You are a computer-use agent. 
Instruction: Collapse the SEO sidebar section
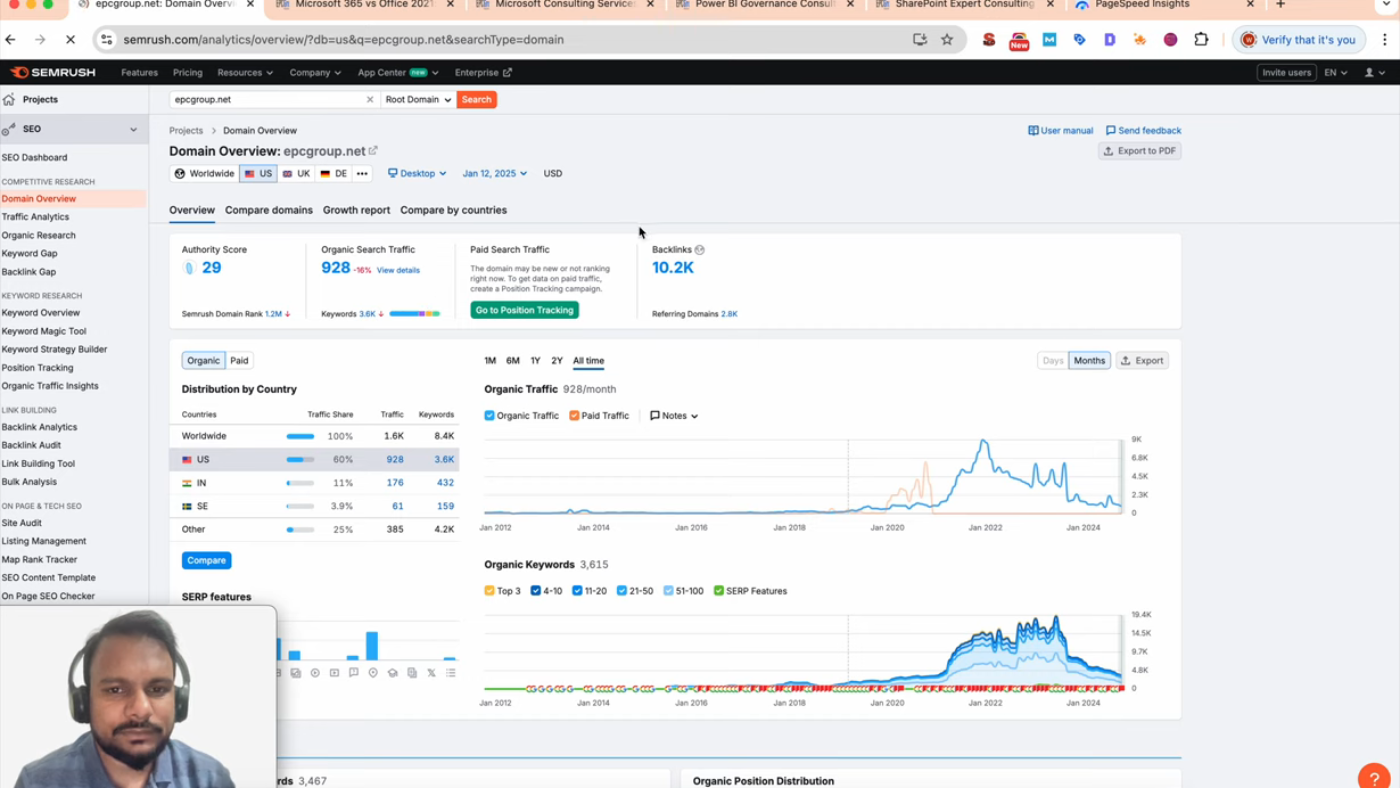pyautogui.click(x=133, y=129)
